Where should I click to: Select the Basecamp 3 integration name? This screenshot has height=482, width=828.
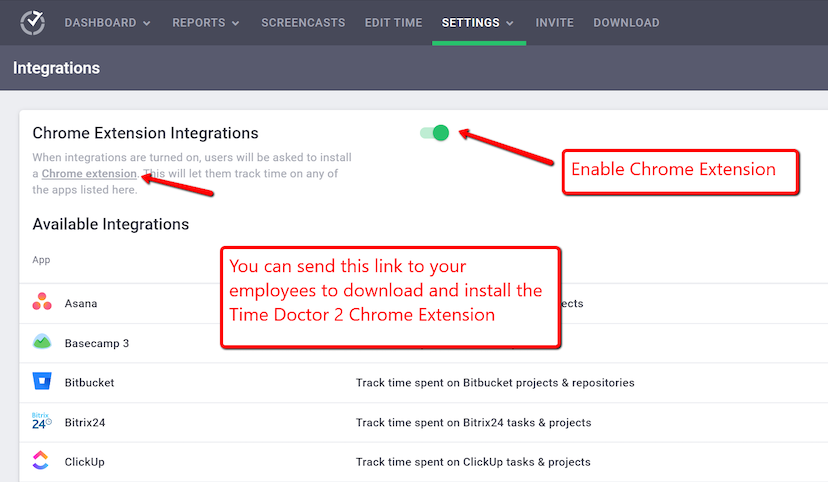(97, 343)
